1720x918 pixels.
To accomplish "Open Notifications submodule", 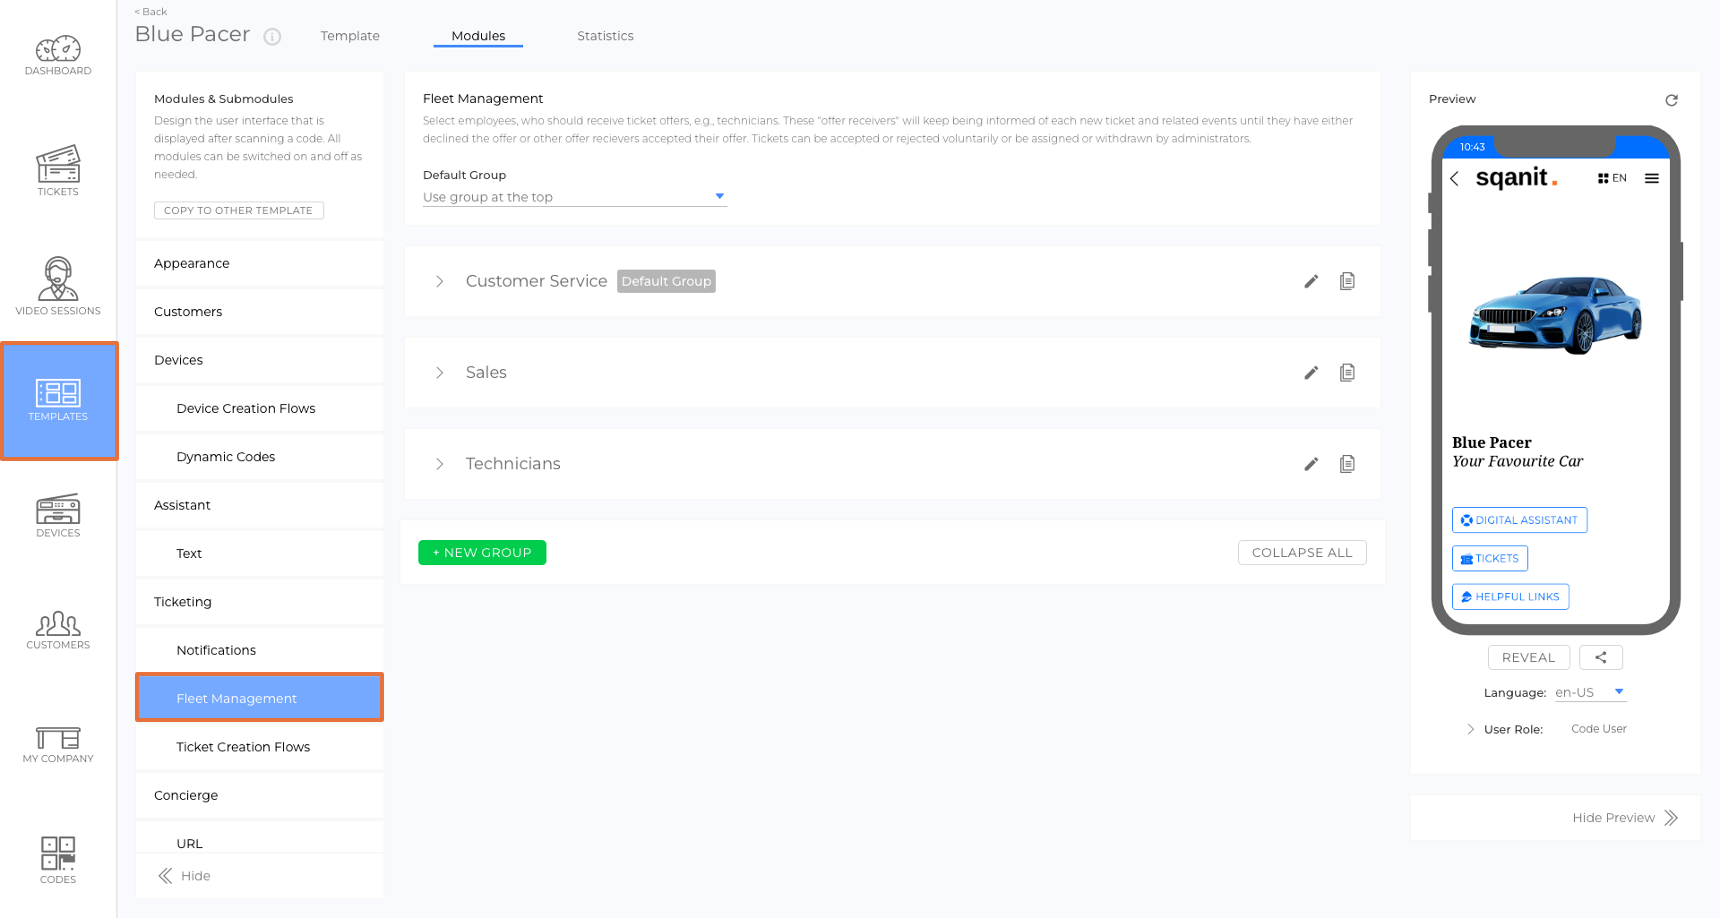I will [x=260, y=650].
